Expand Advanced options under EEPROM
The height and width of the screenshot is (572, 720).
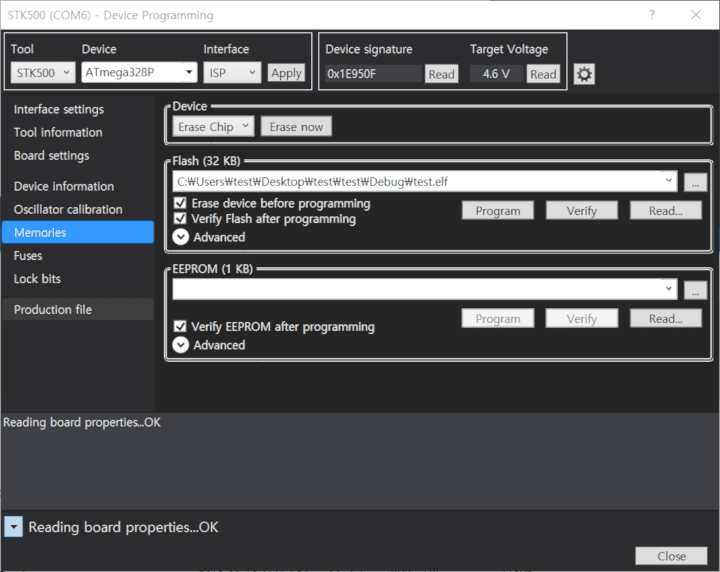(x=180, y=345)
